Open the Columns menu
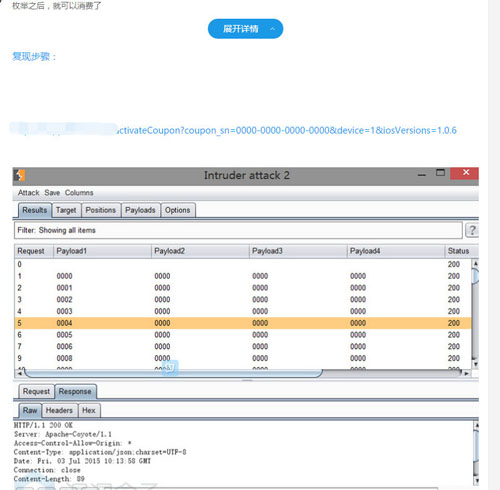Image resolution: width=500 pixels, height=490 pixels. coord(79,193)
